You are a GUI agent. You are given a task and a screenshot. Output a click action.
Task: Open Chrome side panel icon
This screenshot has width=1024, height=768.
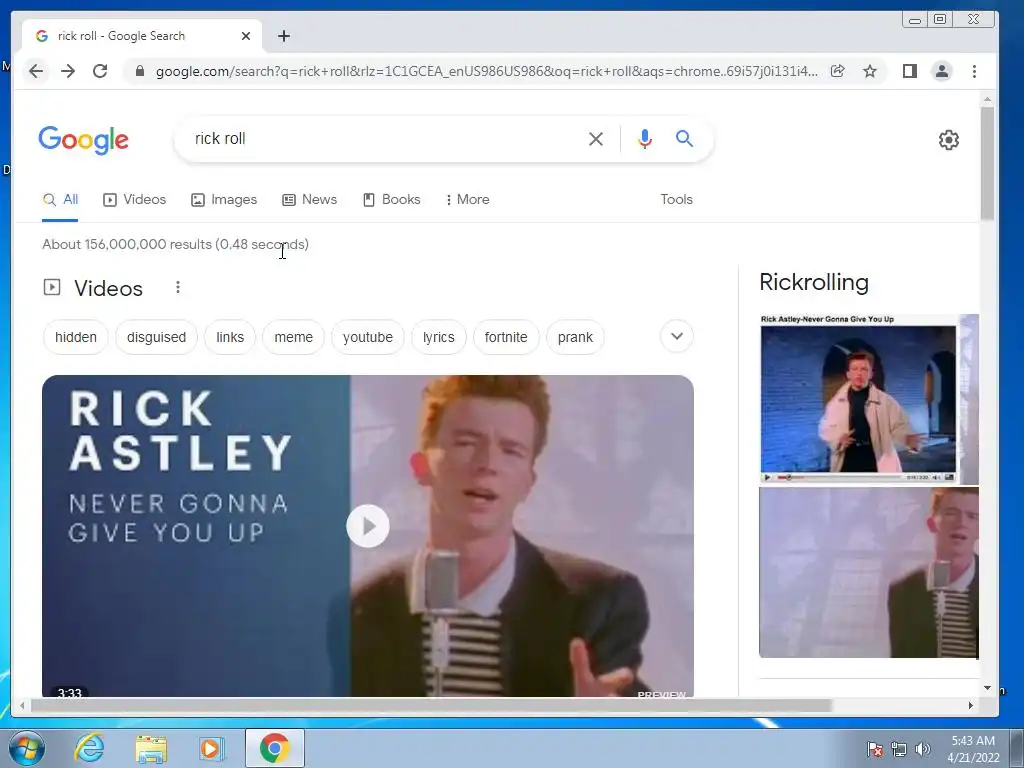pos(910,71)
